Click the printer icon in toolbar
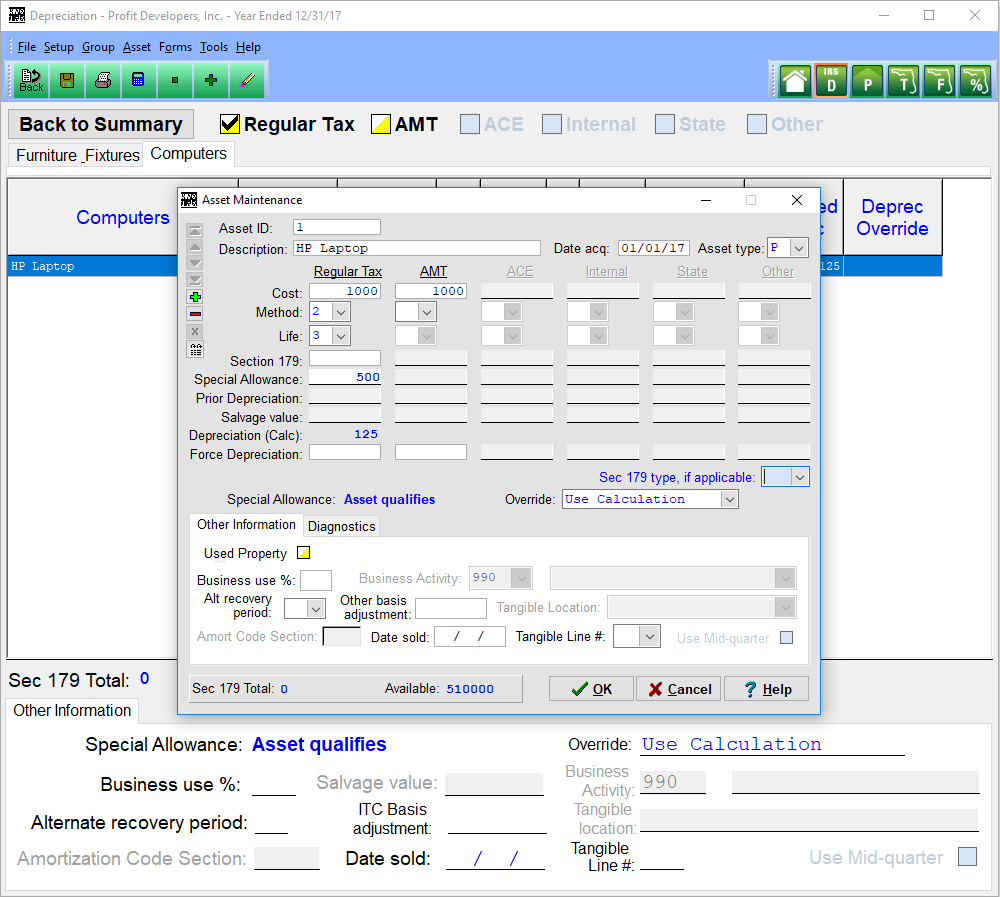1000x897 pixels. click(x=103, y=80)
